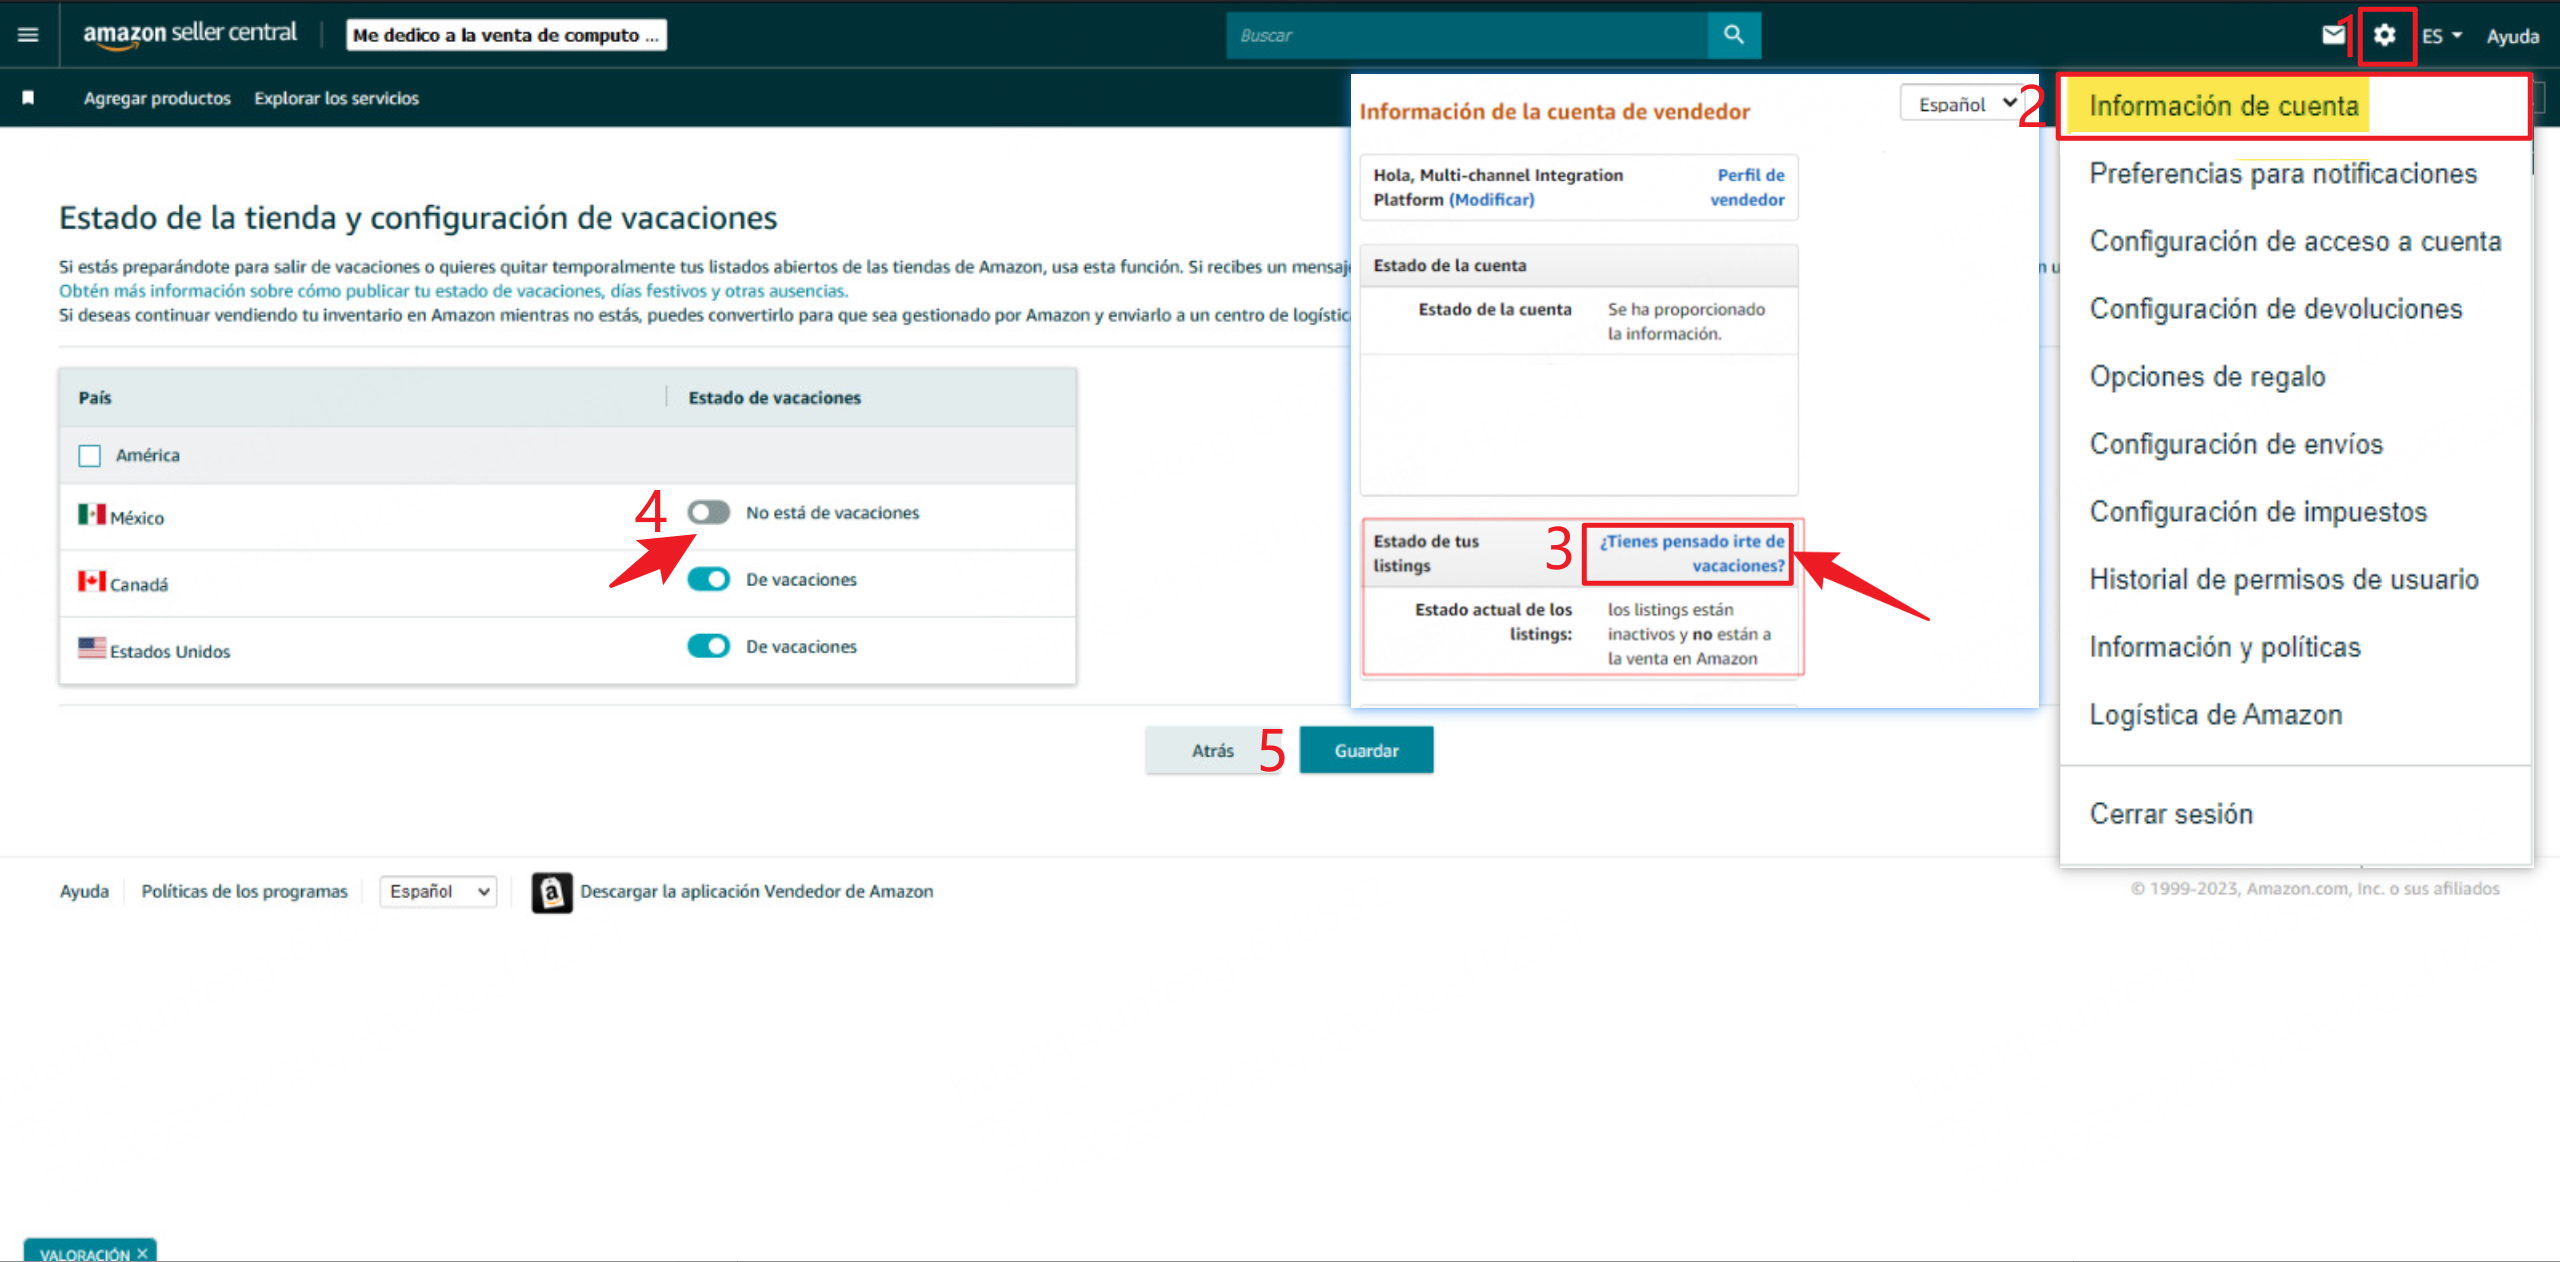This screenshot has height=1262, width=2560.
Task: Click the search magnifier button
Action: pyautogui.click(x=1734, y=35)
